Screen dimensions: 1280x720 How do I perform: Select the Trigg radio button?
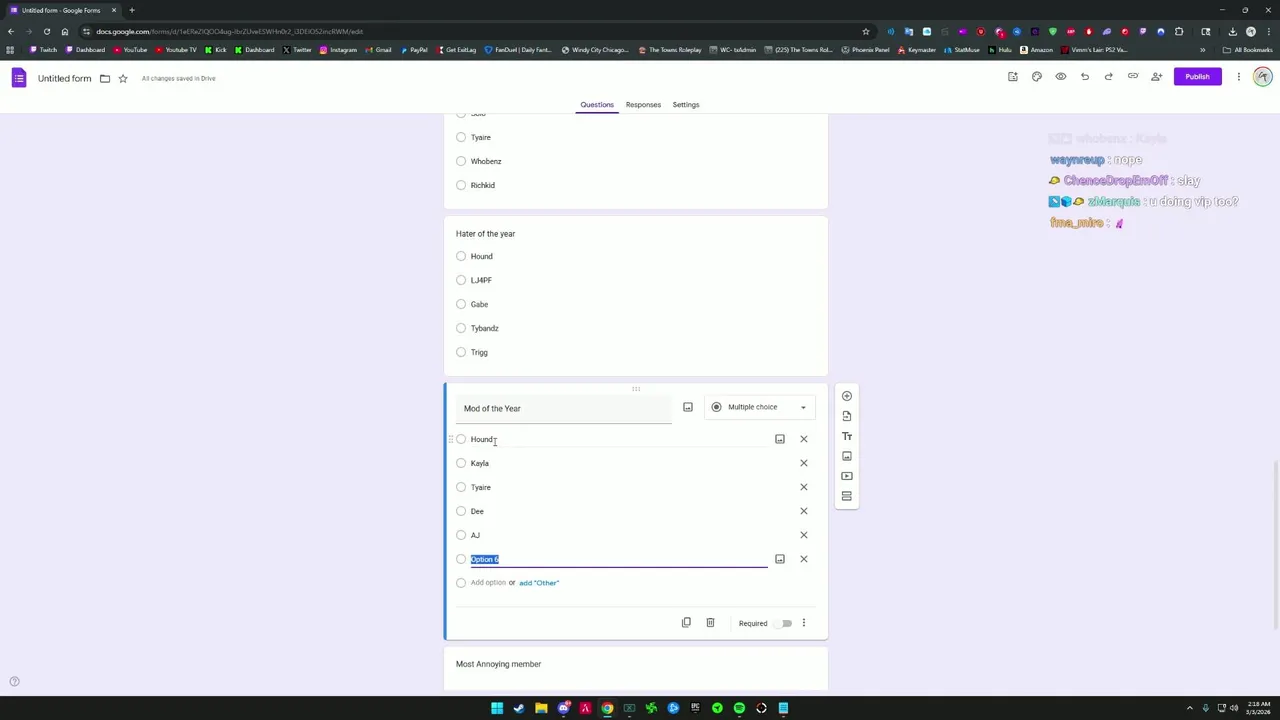tap(461, 352)
